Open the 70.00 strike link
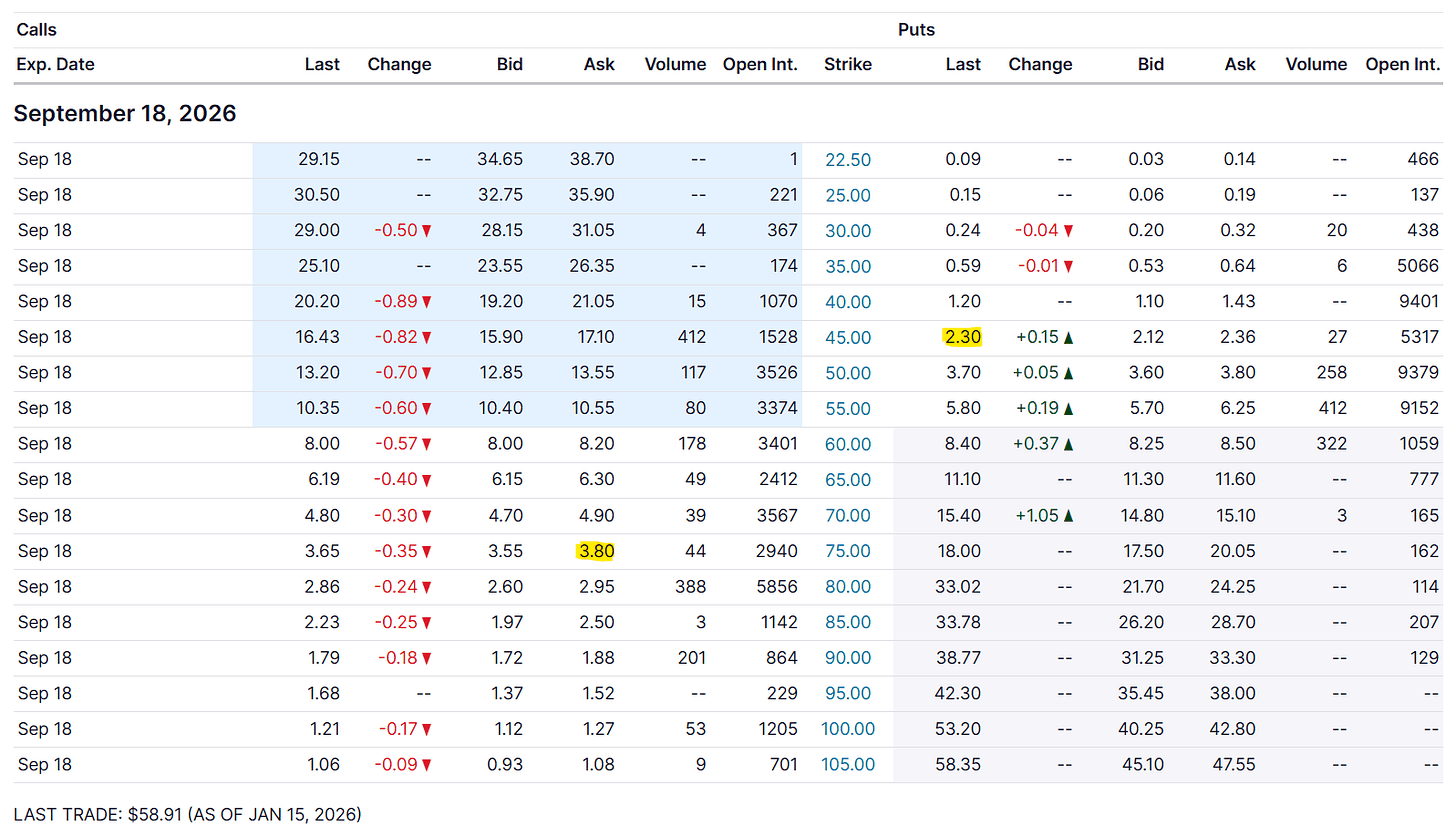Viewport: 1456px width, 827px height. click(847, 516)
